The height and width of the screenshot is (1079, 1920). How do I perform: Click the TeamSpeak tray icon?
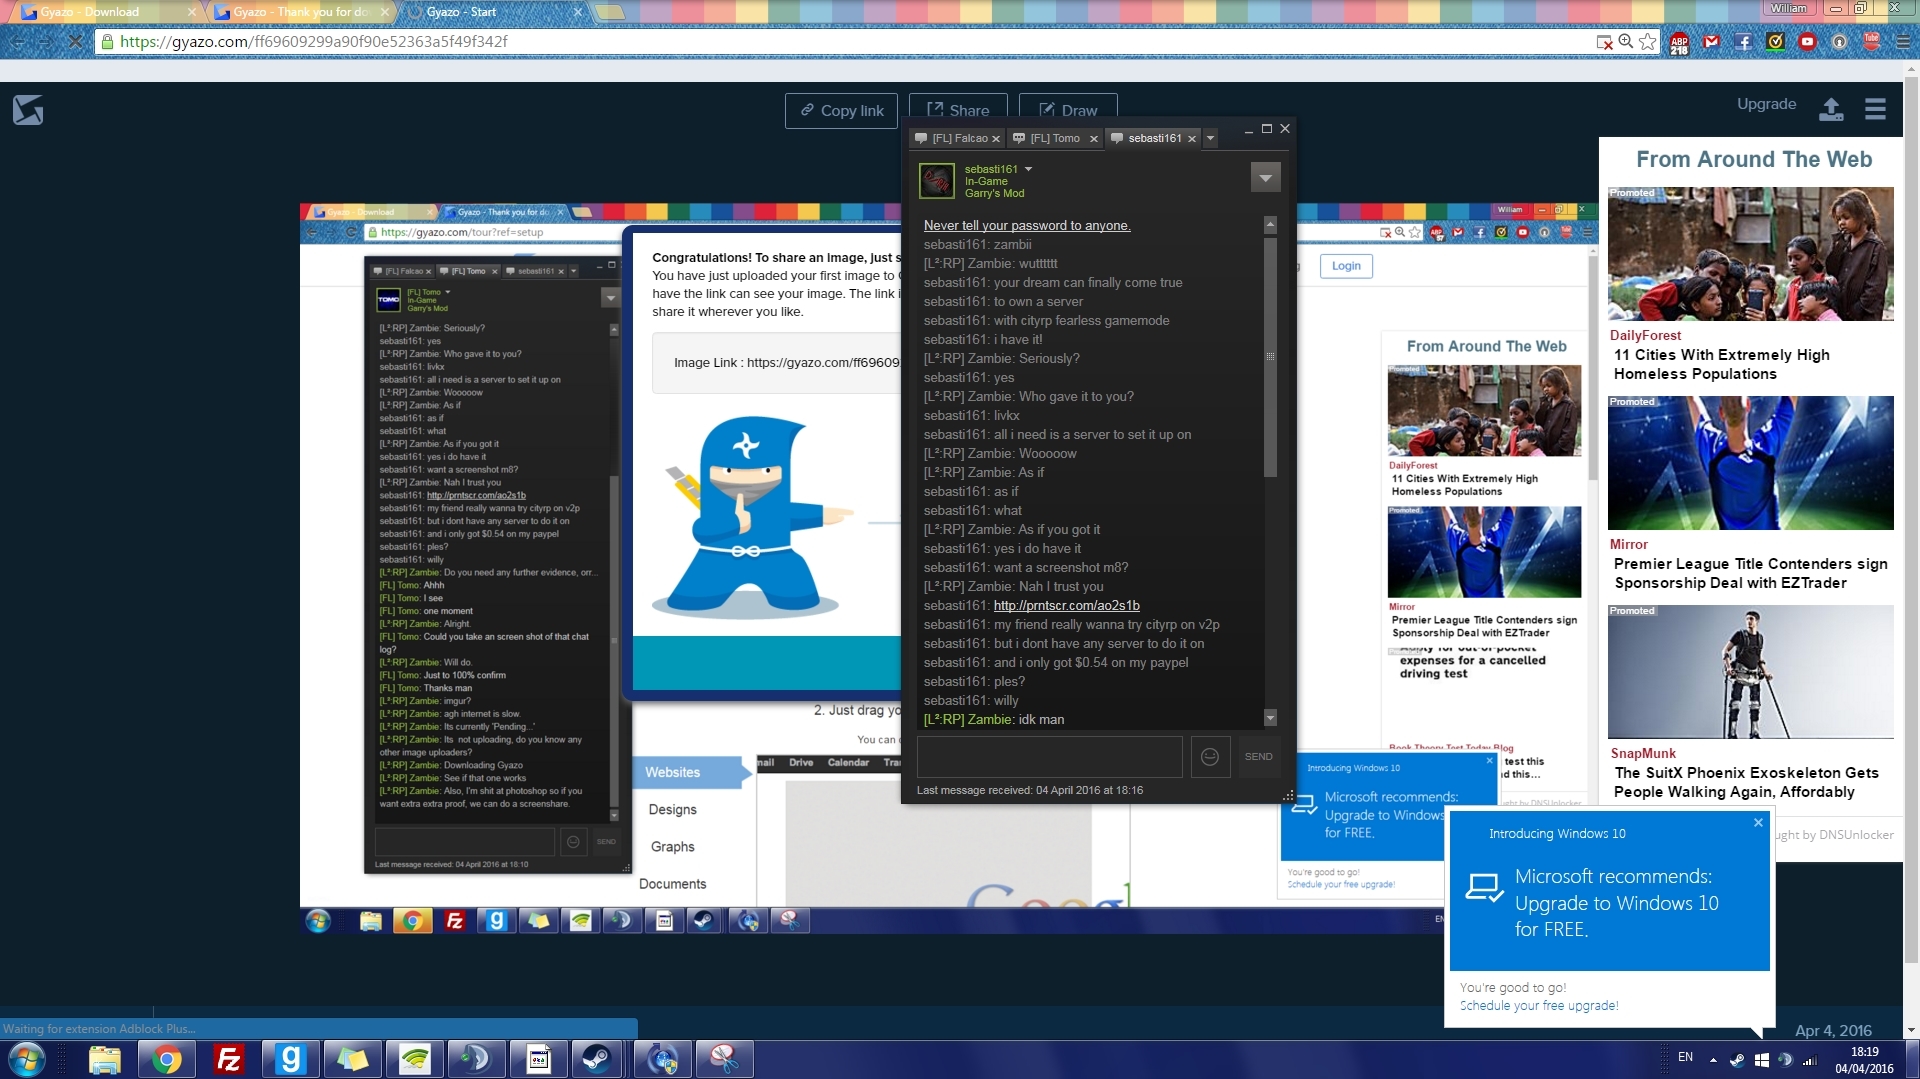point(1785,1059)
